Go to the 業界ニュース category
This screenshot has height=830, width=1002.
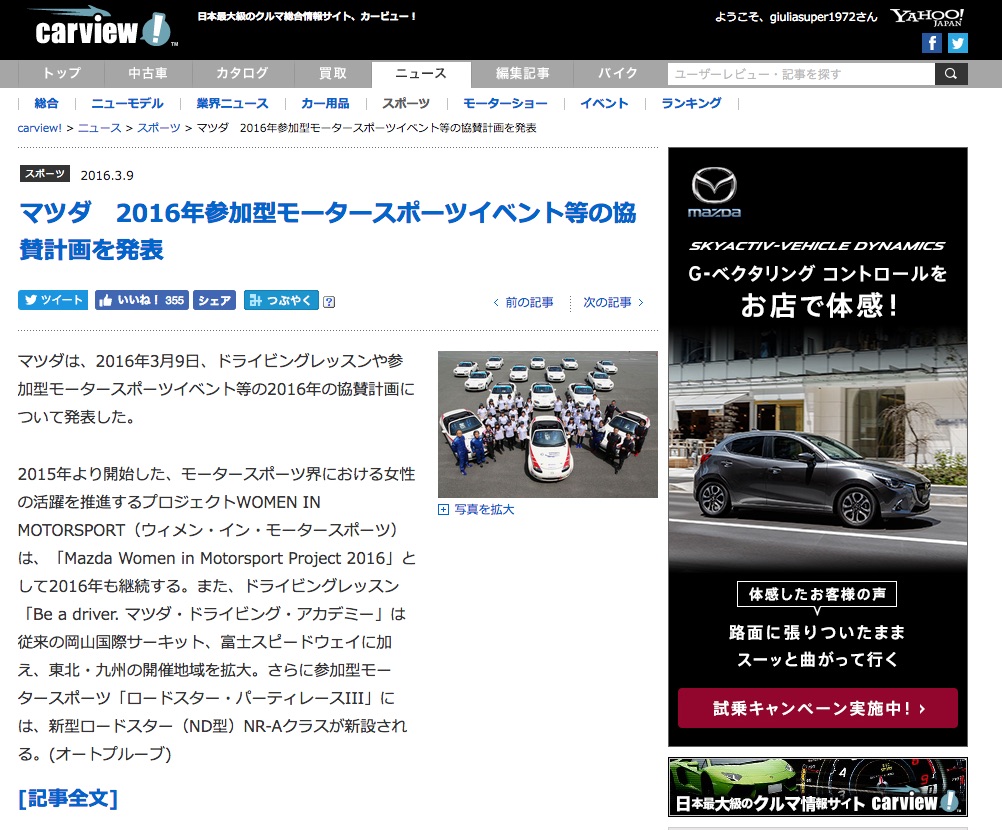233,104
